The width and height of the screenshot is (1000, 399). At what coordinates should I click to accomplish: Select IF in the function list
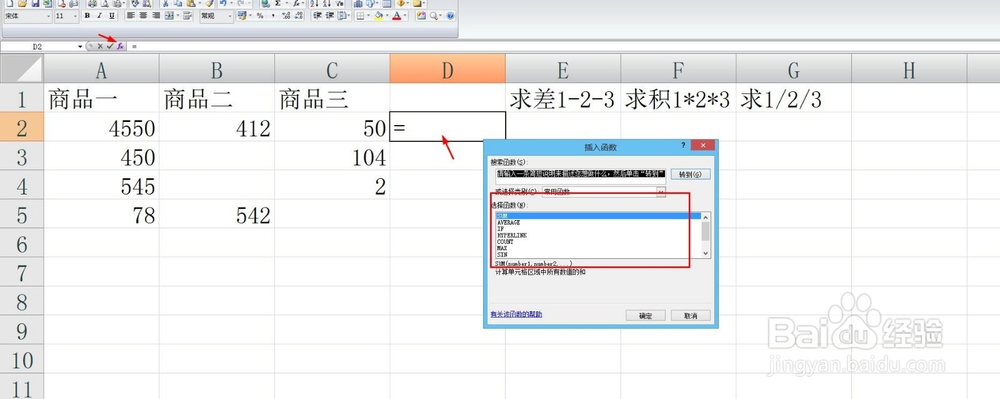(x=598, y=229)
